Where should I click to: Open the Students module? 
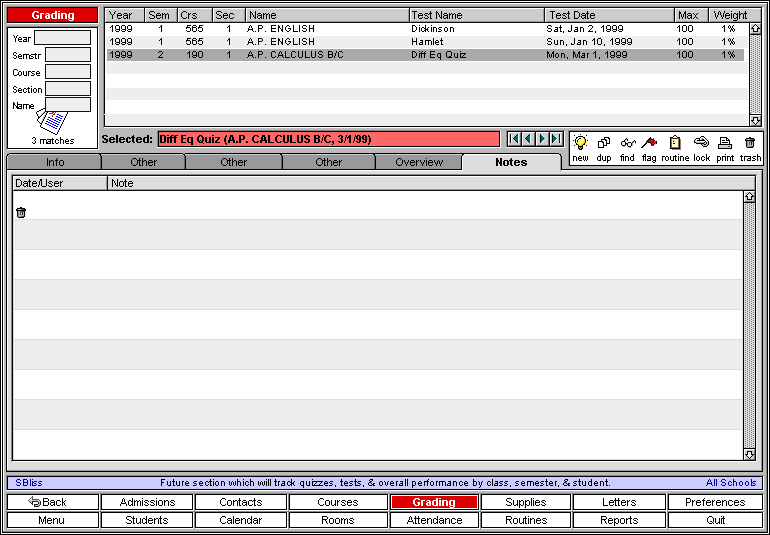[x=147, y=520]
